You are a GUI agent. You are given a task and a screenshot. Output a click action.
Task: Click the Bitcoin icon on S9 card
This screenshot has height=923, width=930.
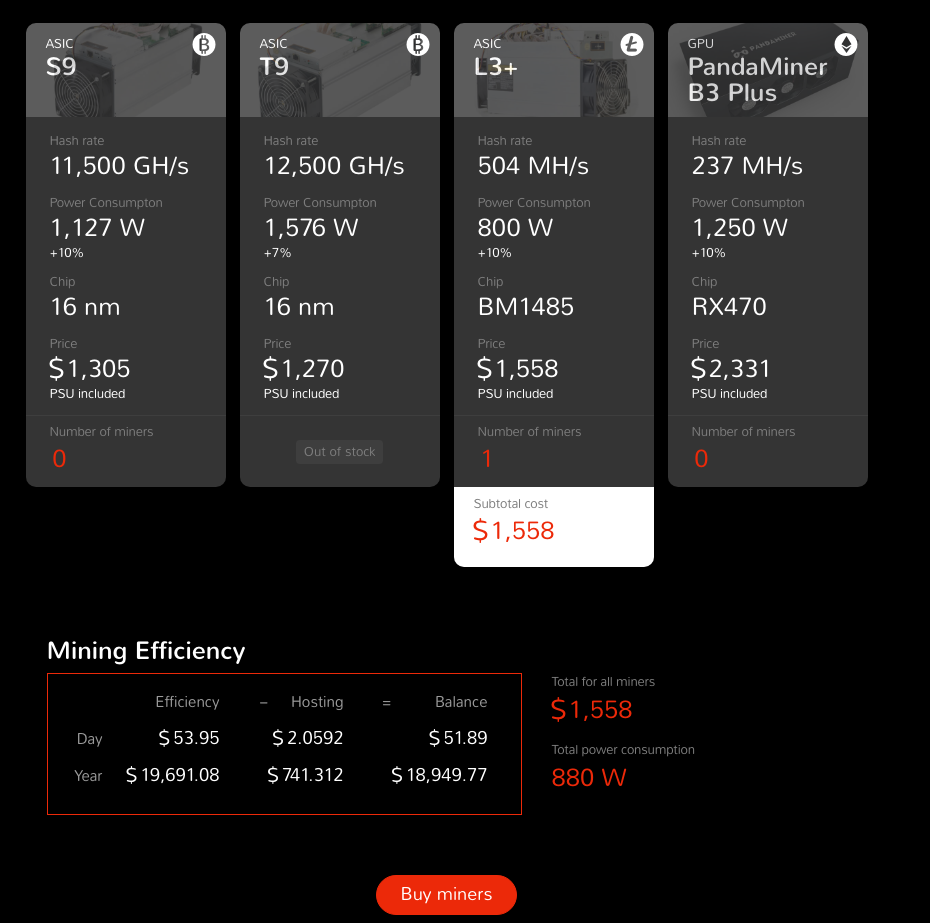[204, 45]
